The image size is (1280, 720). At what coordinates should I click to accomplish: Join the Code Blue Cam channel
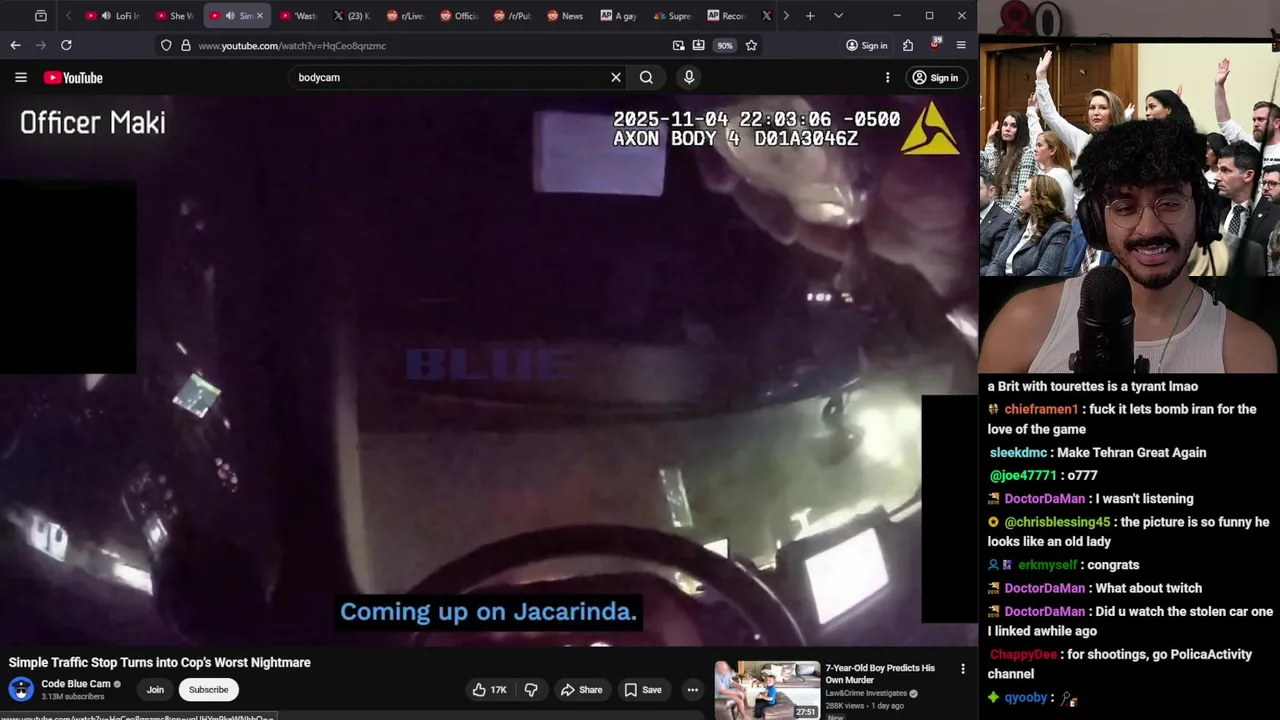pyautogui.click(x=155, y=689)
